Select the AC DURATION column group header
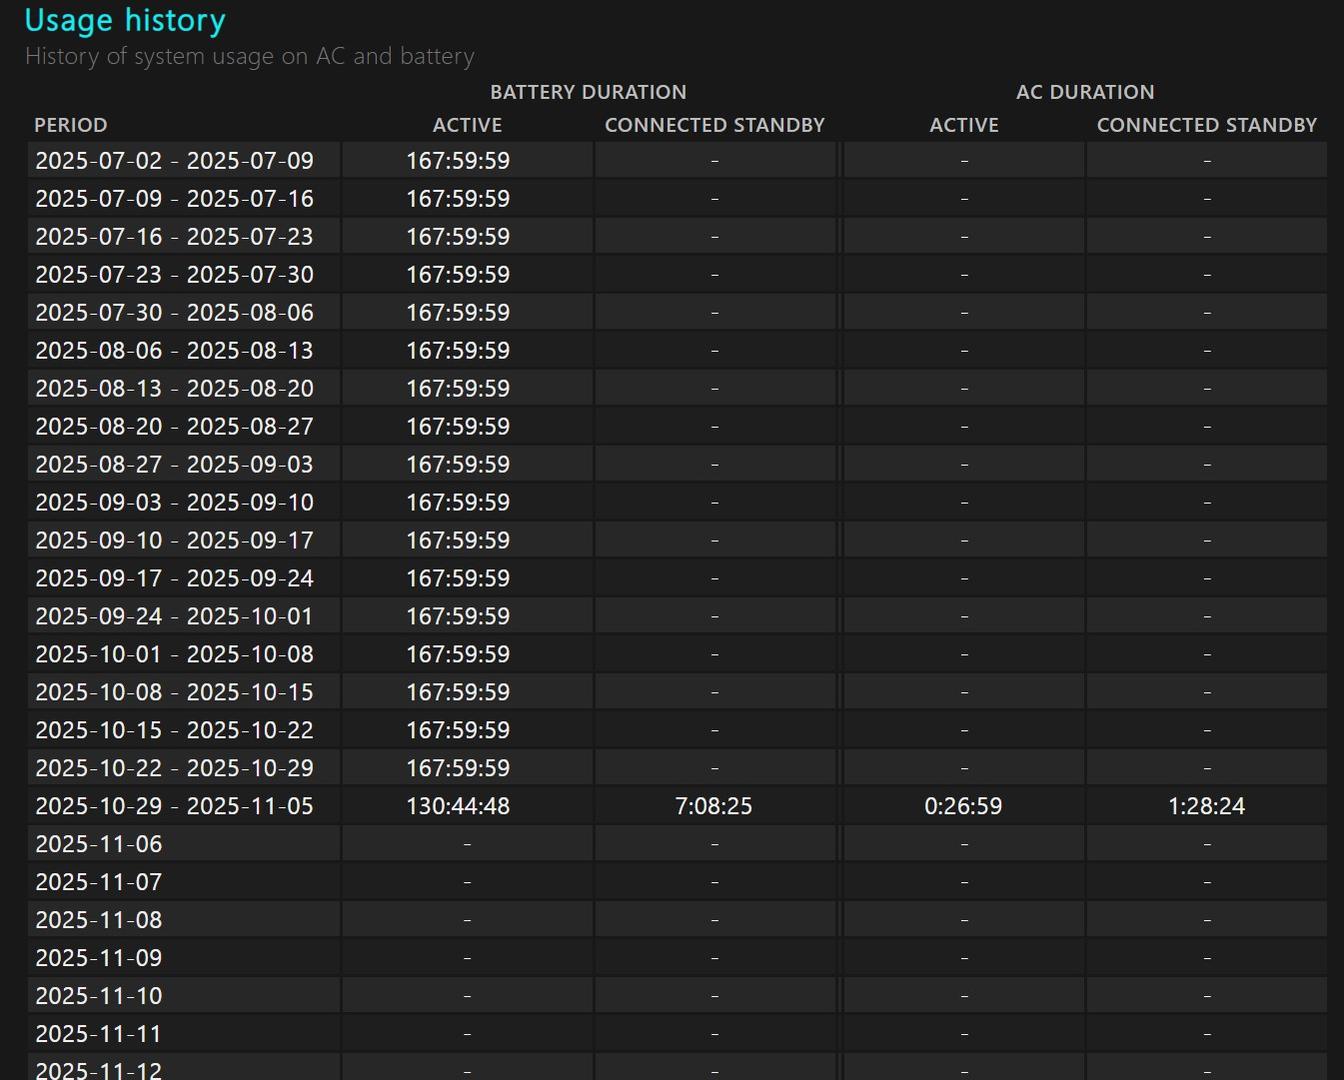Viewport: 1344px width, 1080px height. pos(1085,92)
